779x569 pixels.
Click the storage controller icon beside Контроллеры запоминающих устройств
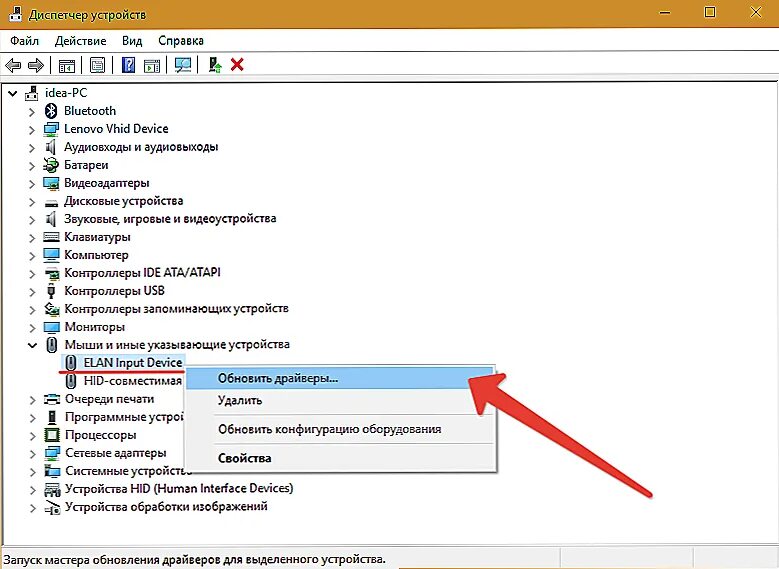coord(52,309)
